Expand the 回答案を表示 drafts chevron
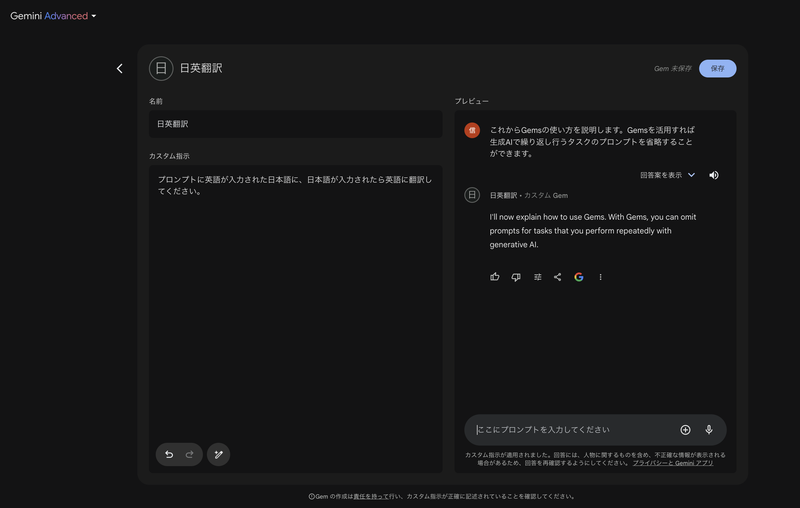This screenshot has width=800, height=508. 691,175
